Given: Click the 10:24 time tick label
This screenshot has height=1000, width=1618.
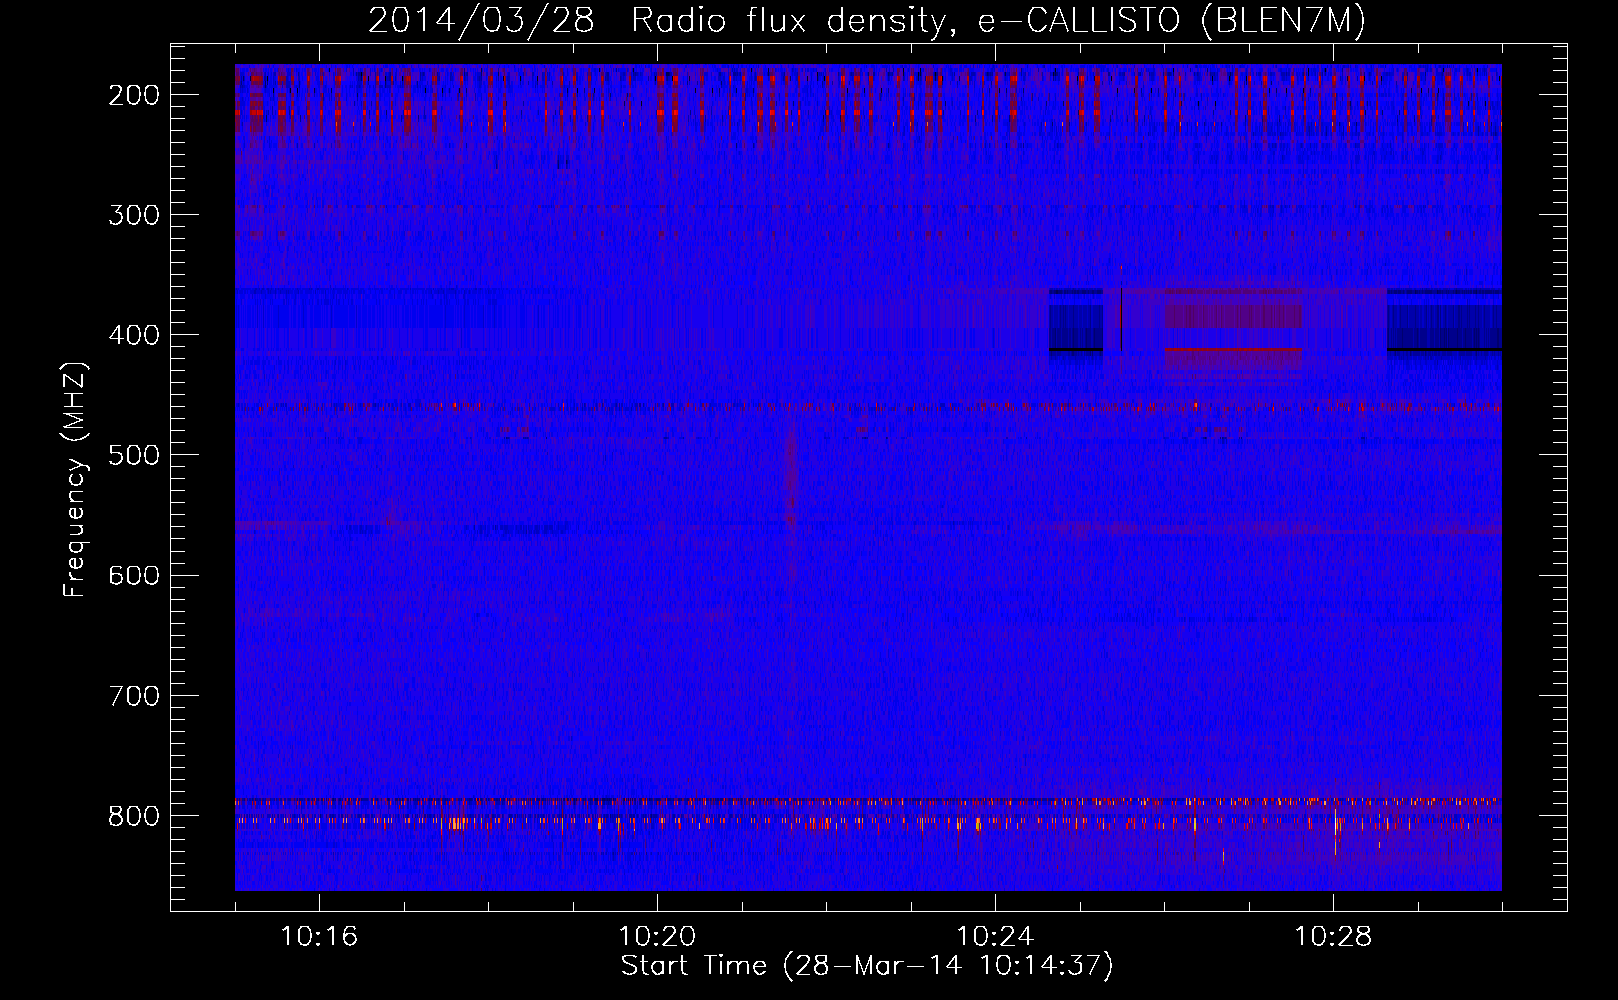Looking at the screenshot, I should (995, 937).
